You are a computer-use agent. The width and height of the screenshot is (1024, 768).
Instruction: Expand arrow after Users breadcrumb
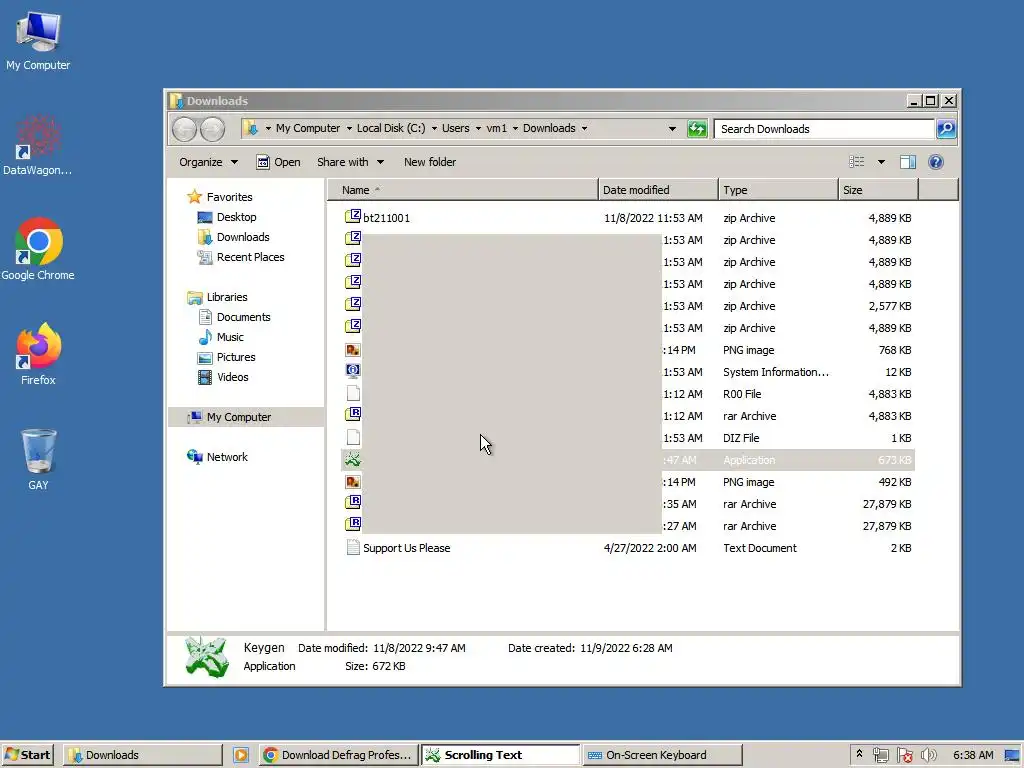(478, 129)
